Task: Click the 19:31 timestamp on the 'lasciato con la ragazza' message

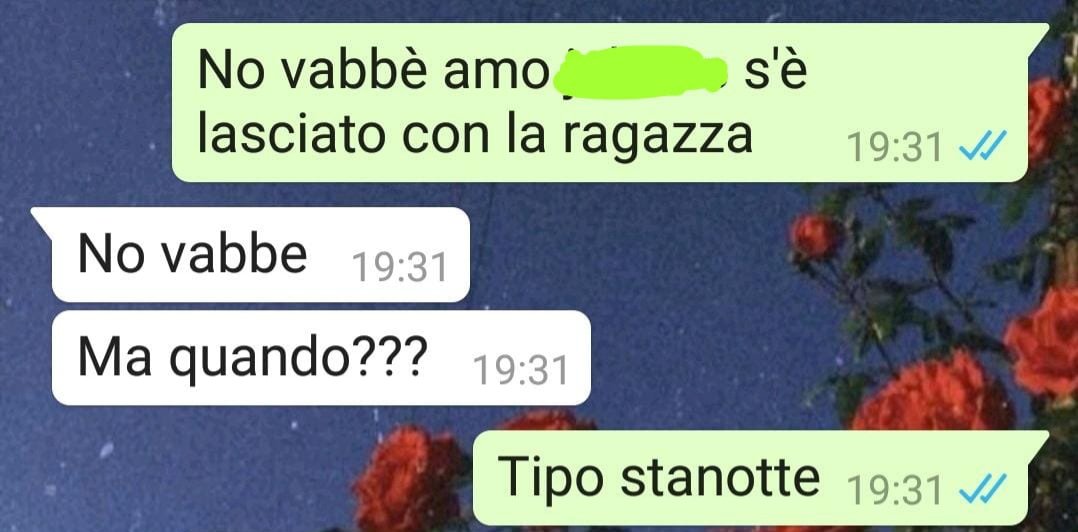Action: pos(894,146)
